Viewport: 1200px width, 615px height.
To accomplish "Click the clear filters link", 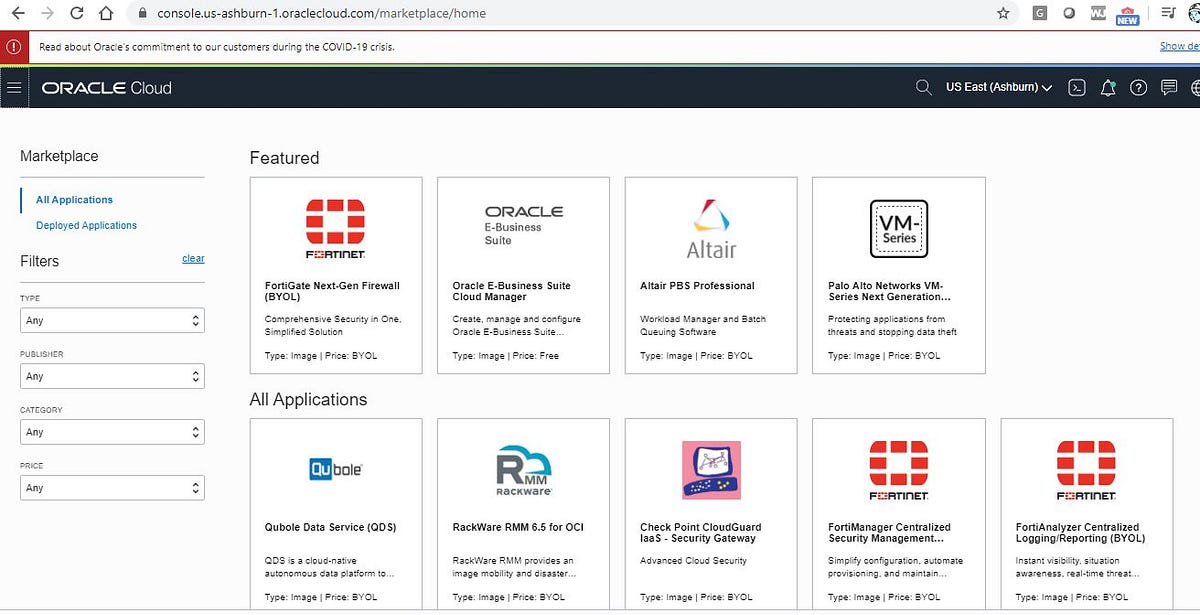I will click(193, 258).
